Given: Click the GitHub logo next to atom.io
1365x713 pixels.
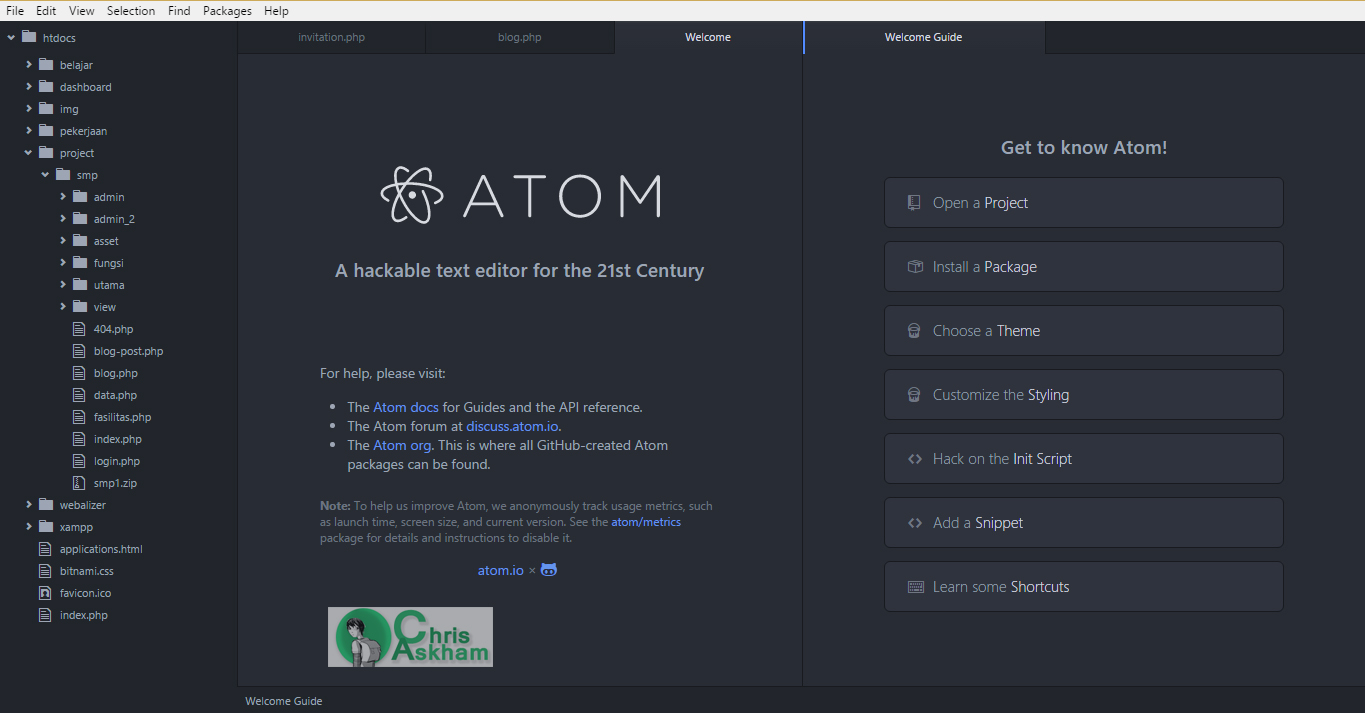Looking at the screenshot, I should click(x=548, y=569).
